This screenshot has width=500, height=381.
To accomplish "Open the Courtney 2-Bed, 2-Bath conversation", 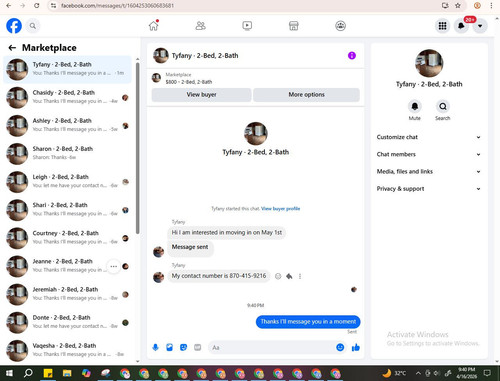I will tap(67, 238).
